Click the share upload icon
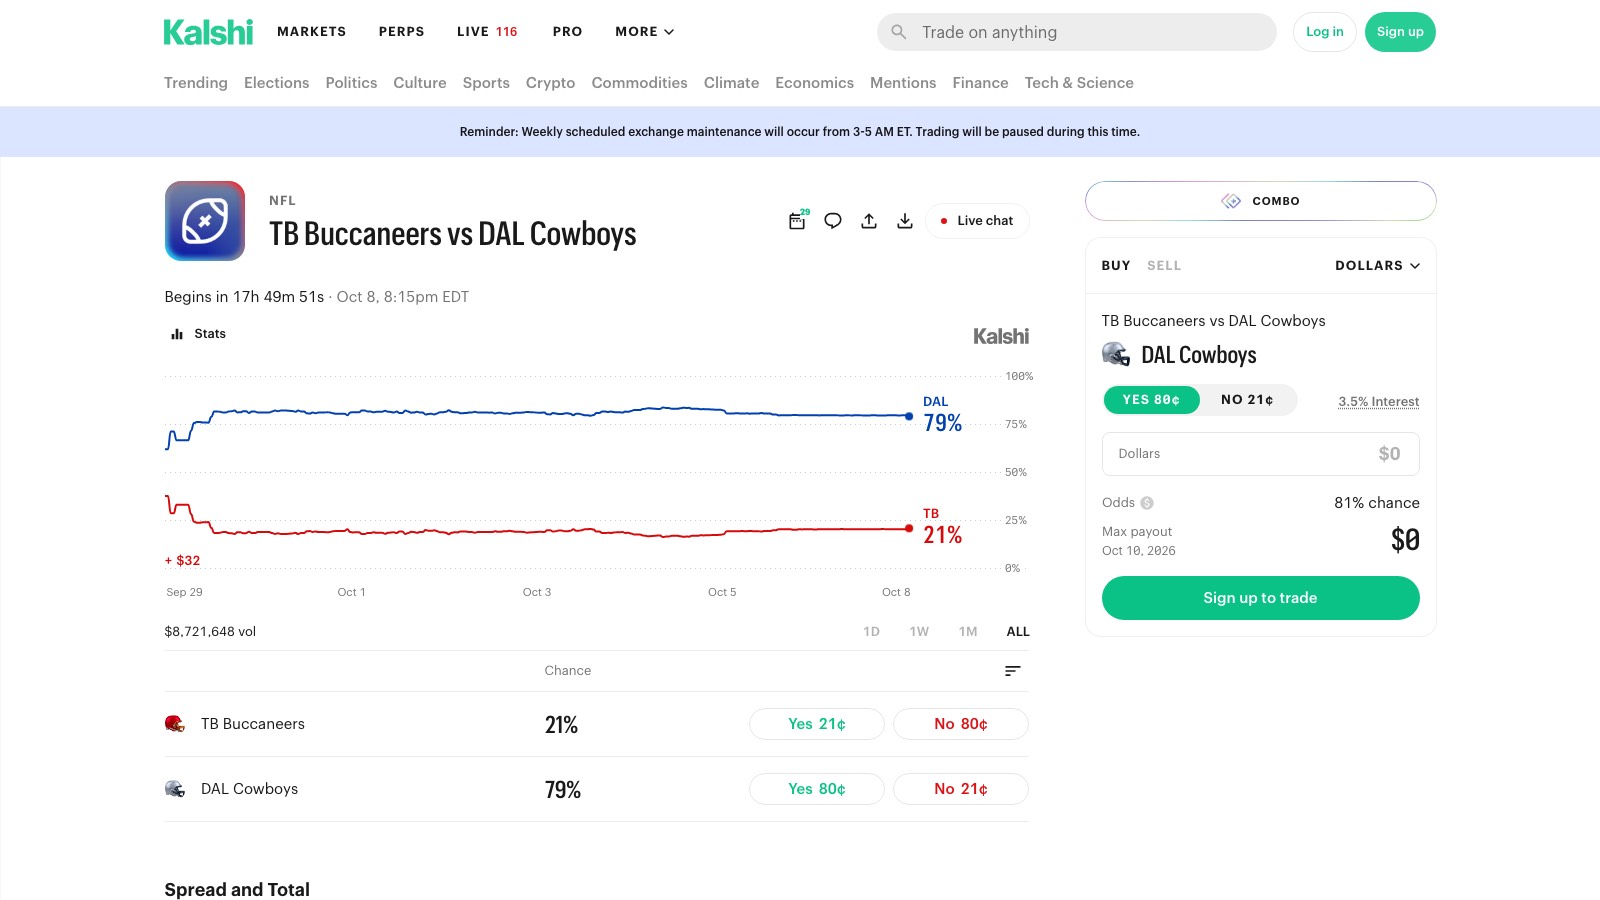The height and width of the screenshot is (900, 1600). (x=869, y=221)
